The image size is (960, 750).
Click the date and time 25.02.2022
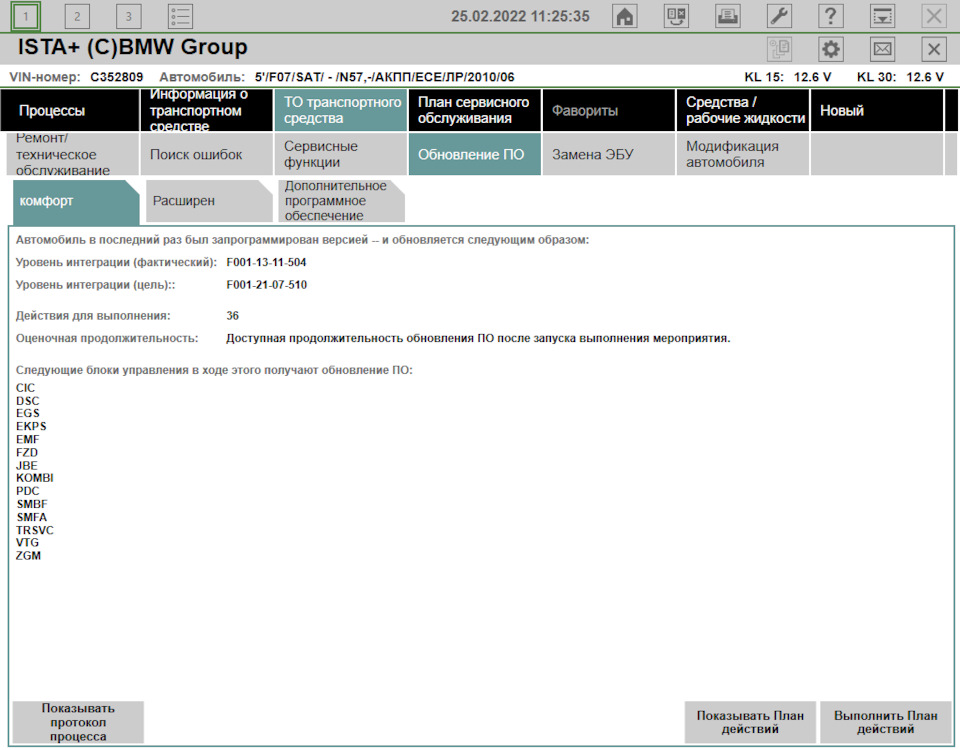(x=520, y=16)
